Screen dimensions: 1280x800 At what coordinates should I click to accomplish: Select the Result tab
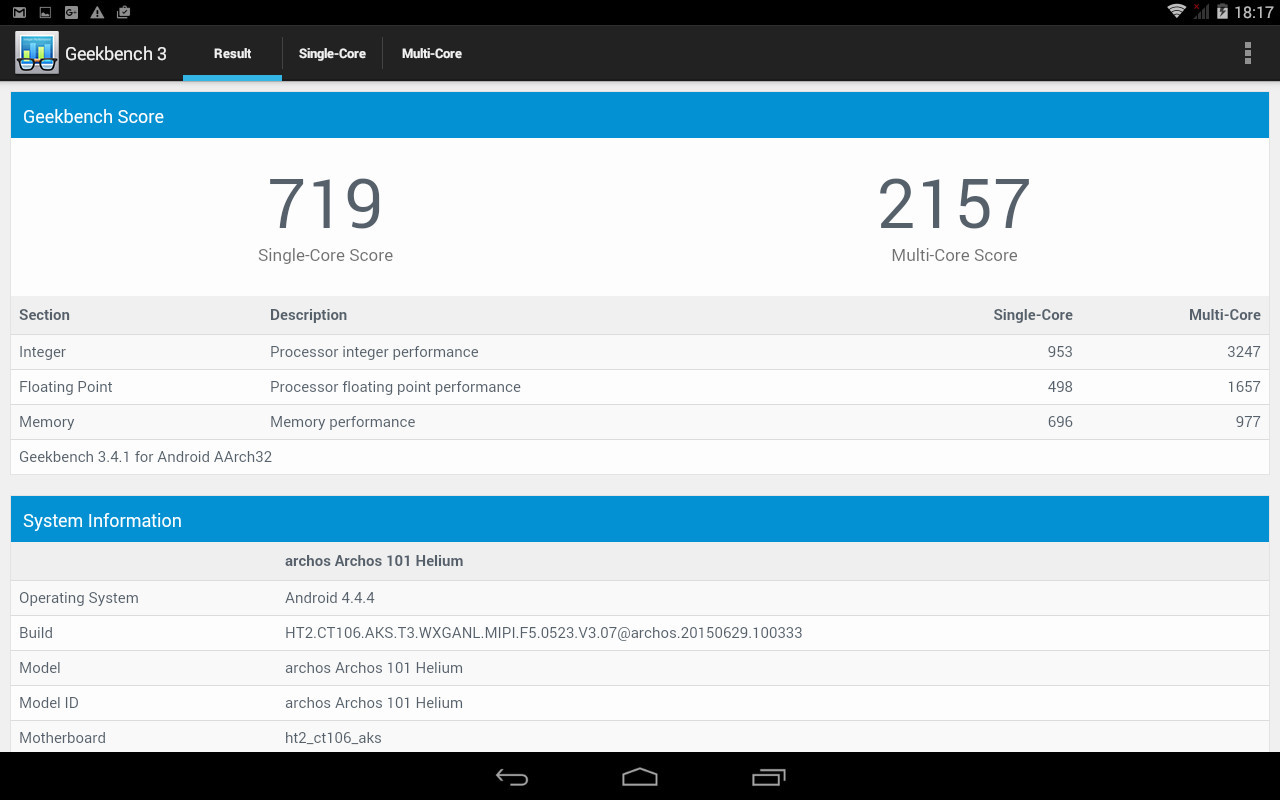point(232,54)
